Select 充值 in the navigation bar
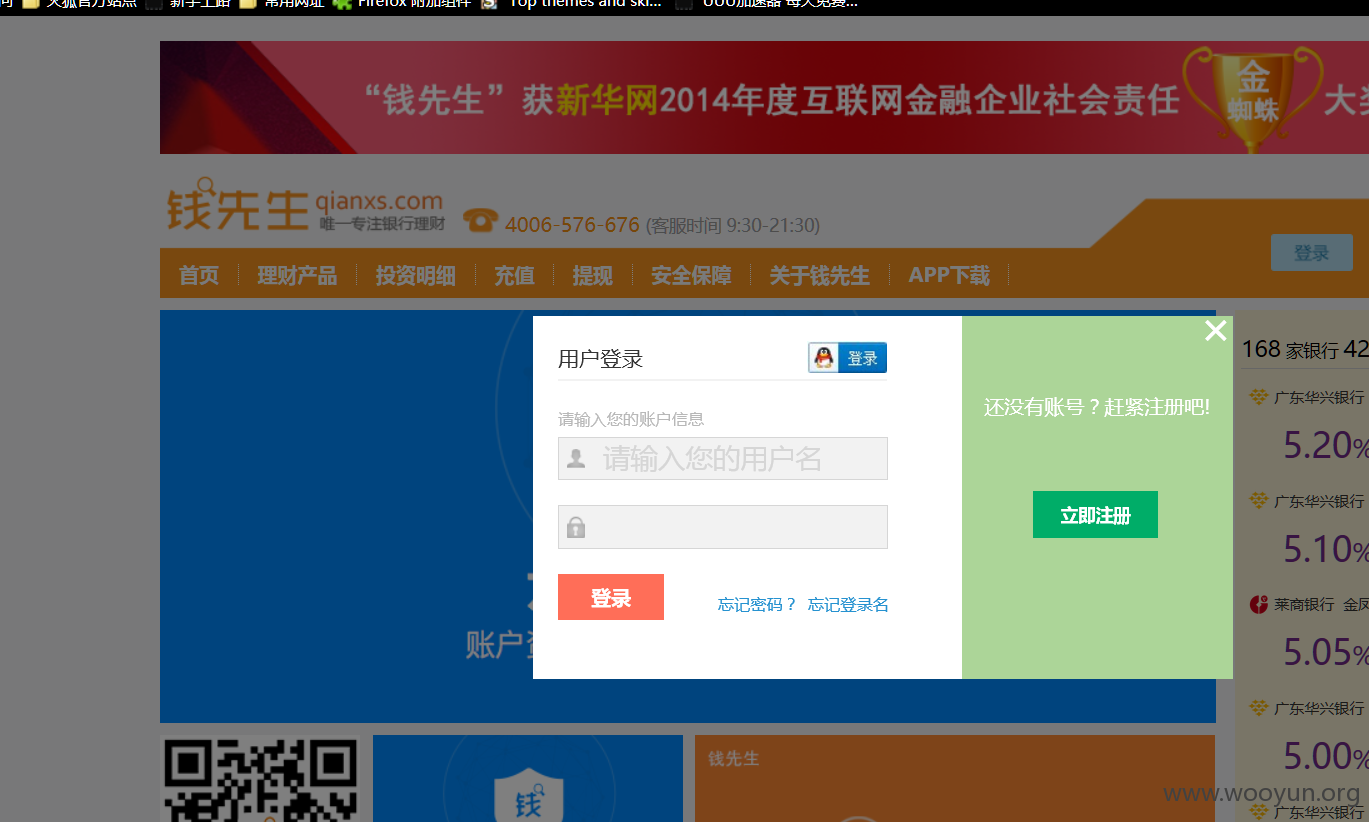Screen dimensions: 1369x822 coord(514,275)
